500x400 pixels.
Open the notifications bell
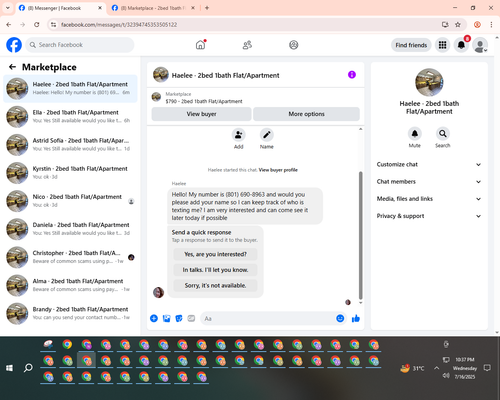pyautogui.click(x=461, y=45)
